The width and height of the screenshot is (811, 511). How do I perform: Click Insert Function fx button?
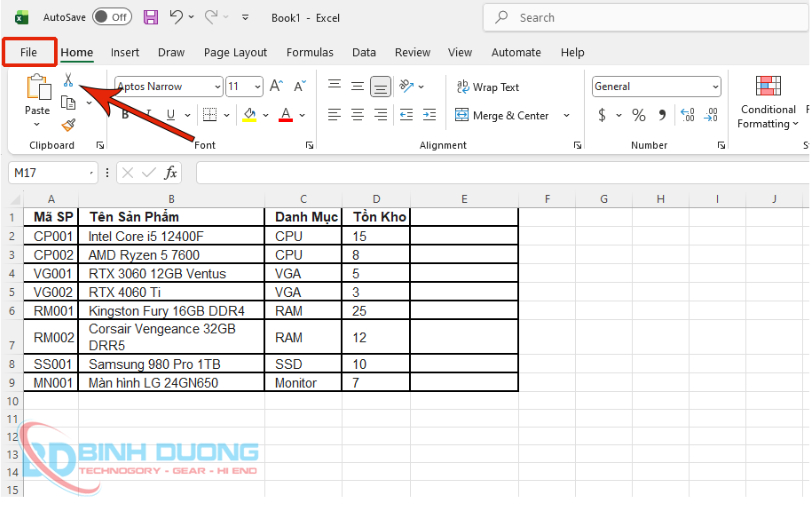click(171, 173)
